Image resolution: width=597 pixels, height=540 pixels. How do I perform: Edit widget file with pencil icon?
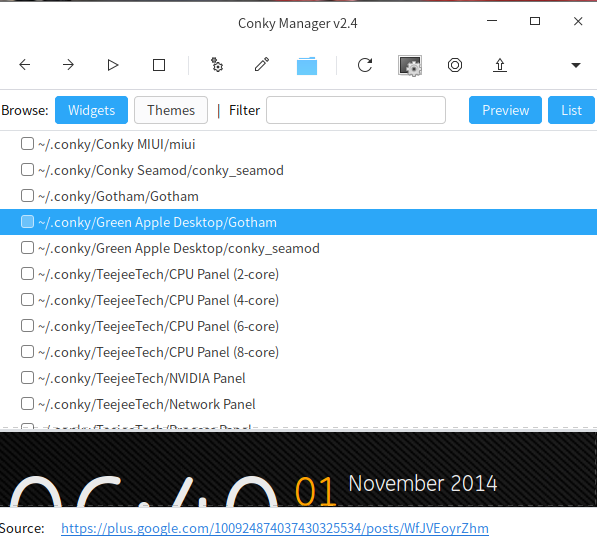coord(262,65)
